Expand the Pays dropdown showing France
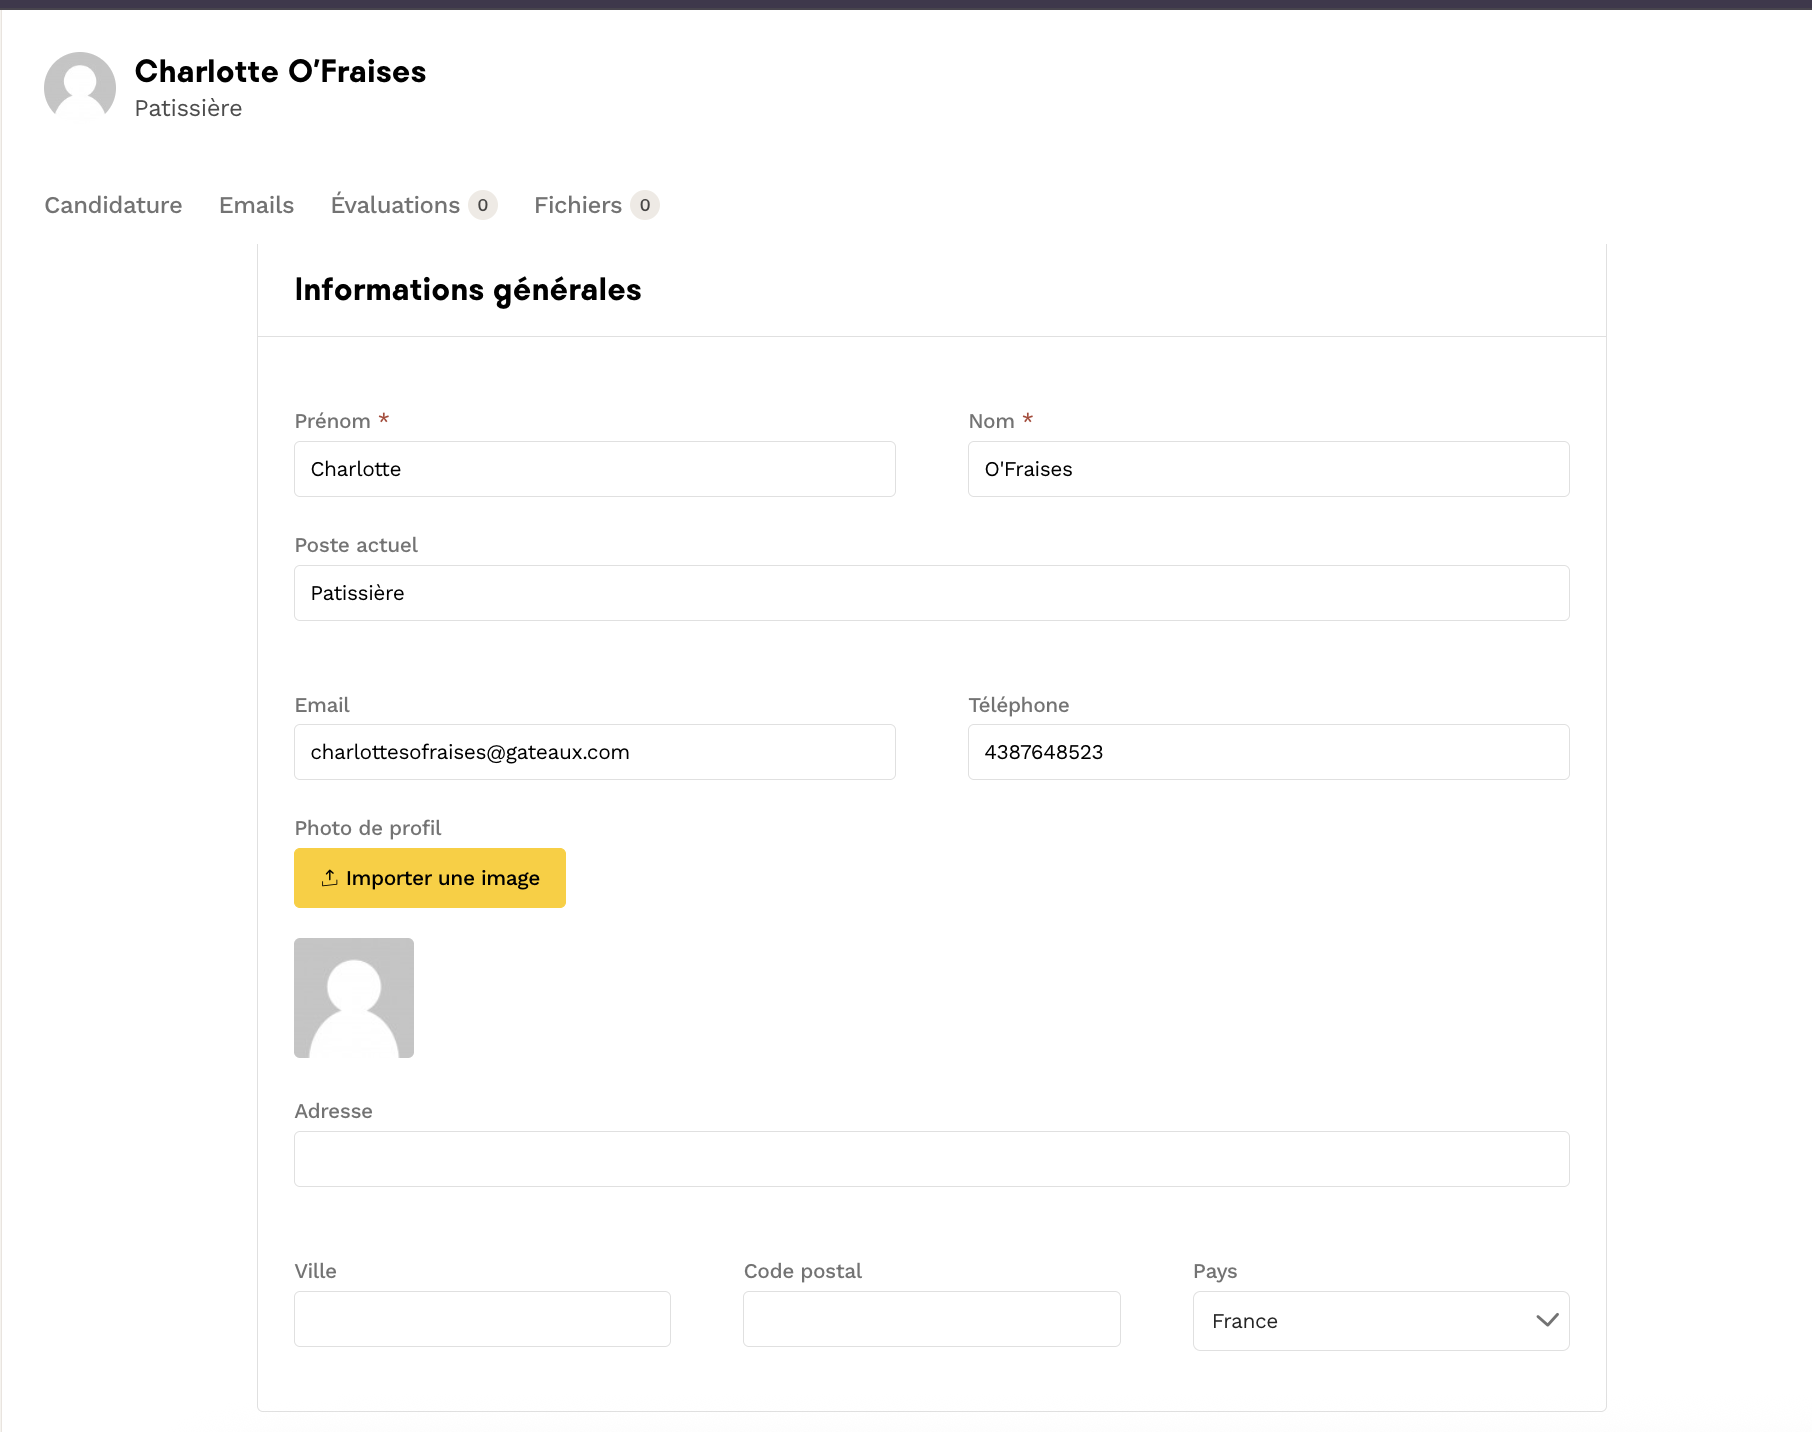 click(1380, 1321)
